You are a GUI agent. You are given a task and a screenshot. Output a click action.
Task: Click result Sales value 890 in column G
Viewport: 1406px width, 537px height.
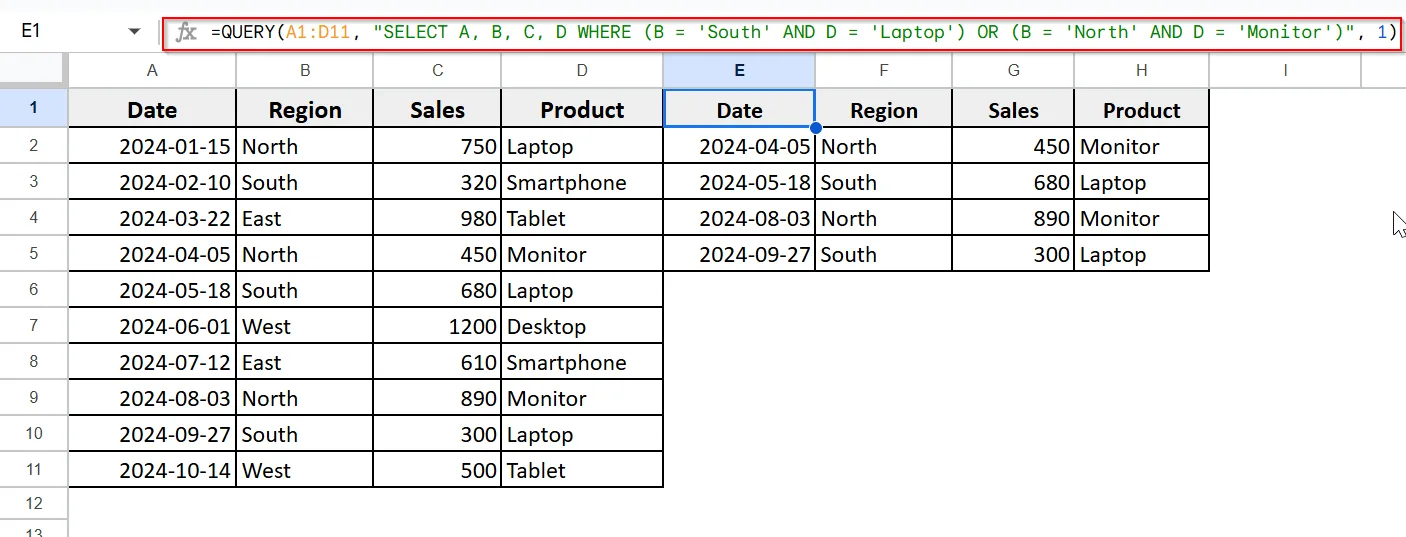pyautogui.click(x=1013, y=218)
